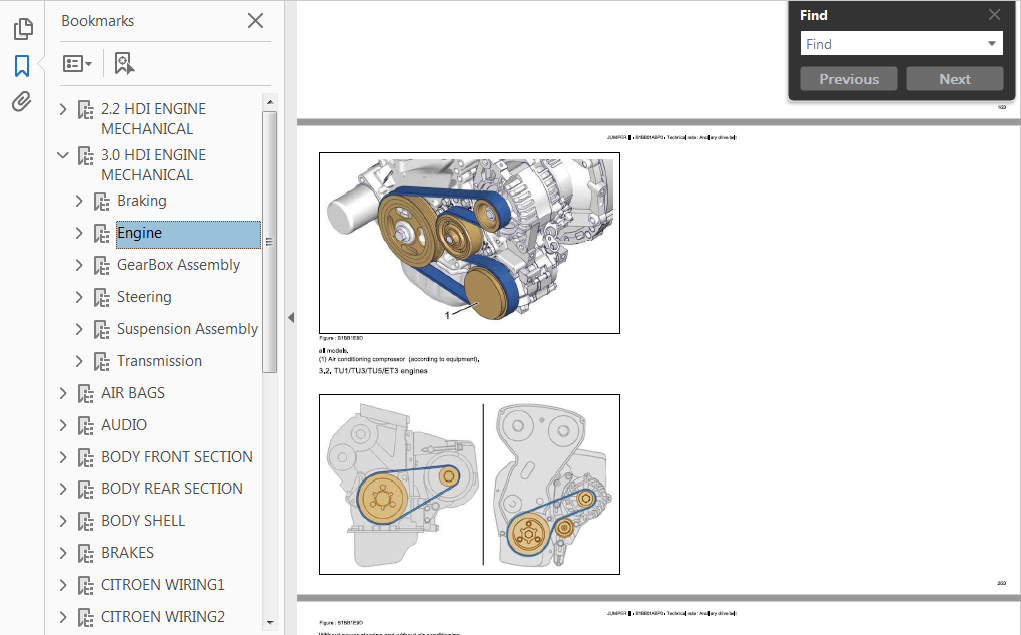Close the Find panel
The height and width of the screenshot is (635, 1021).
click(994, 14)
